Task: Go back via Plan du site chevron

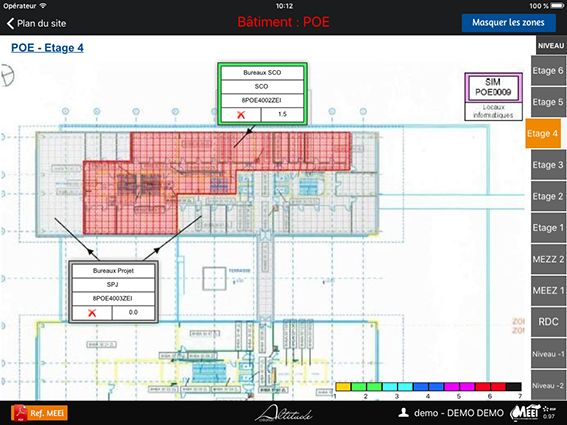Action: [x=10, y=24]
